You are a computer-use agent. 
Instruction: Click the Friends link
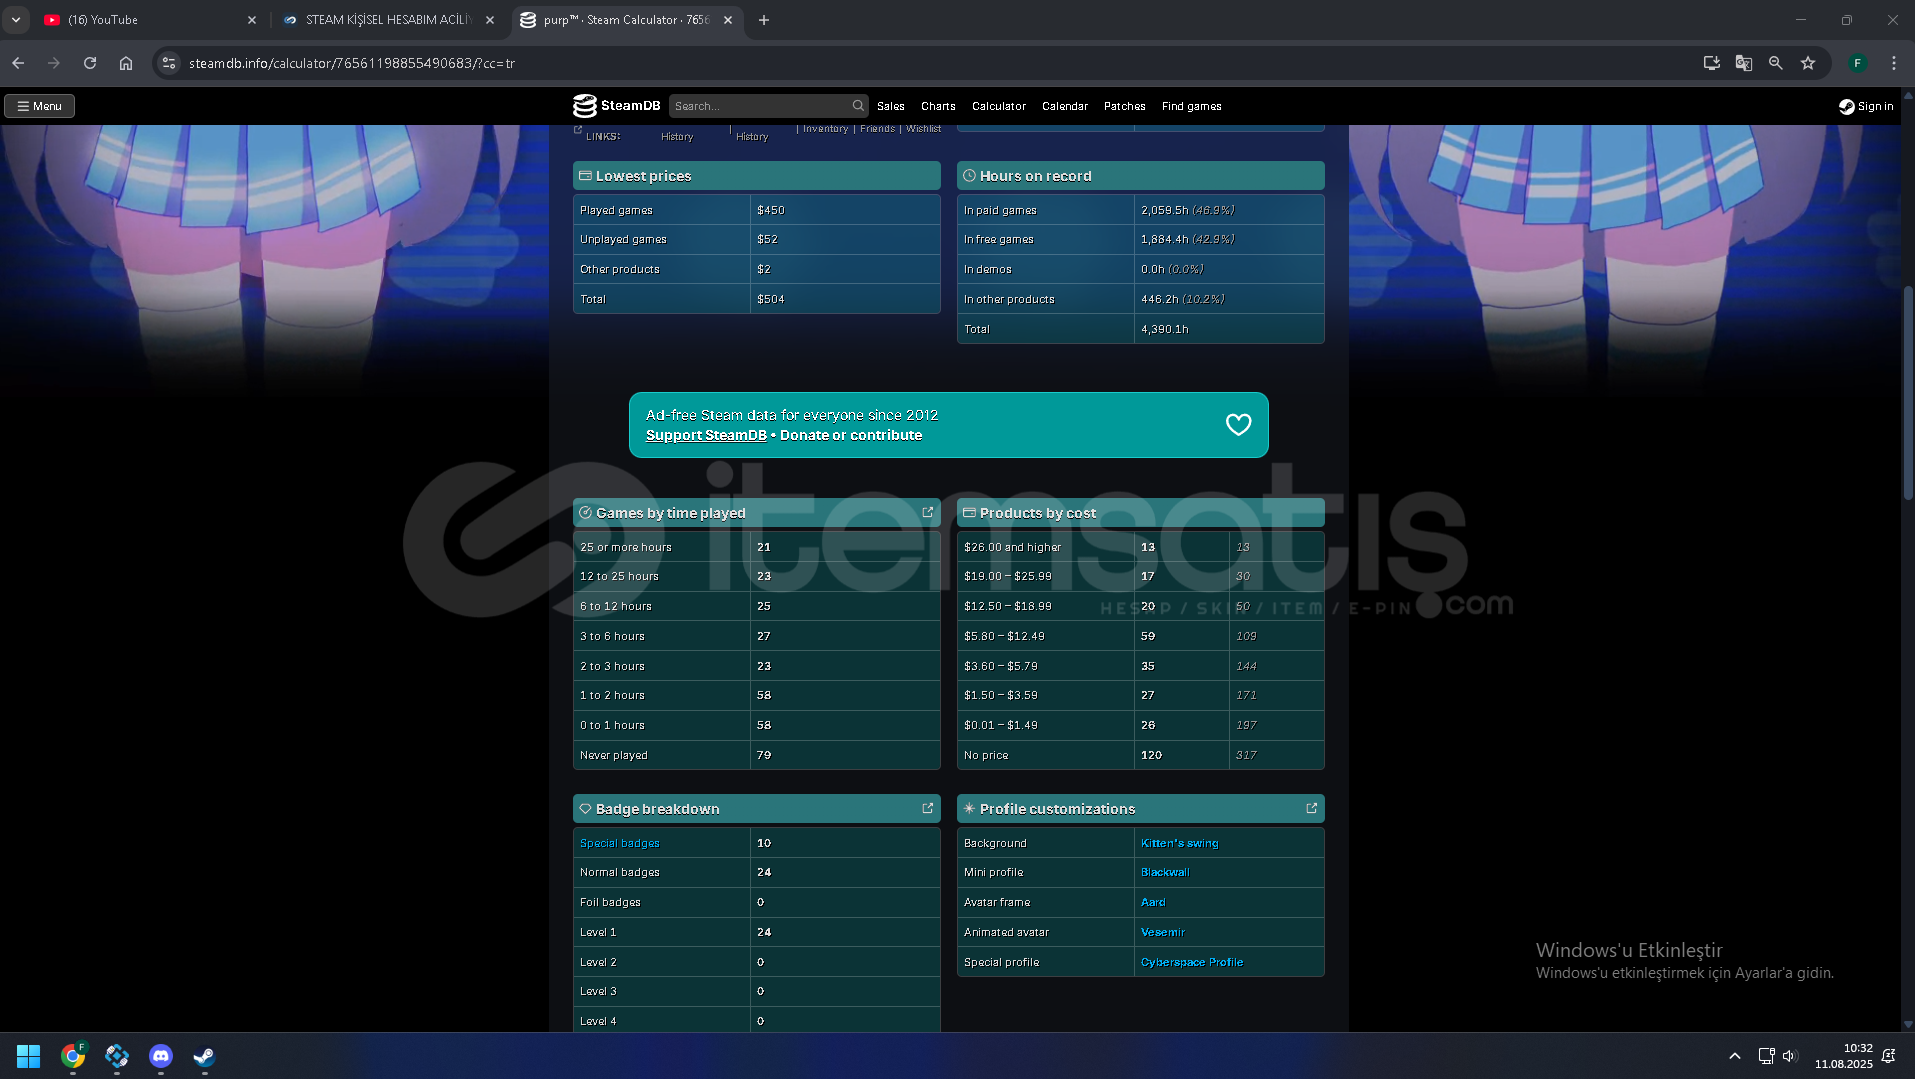pyautogui.click(x=877, y=129)
